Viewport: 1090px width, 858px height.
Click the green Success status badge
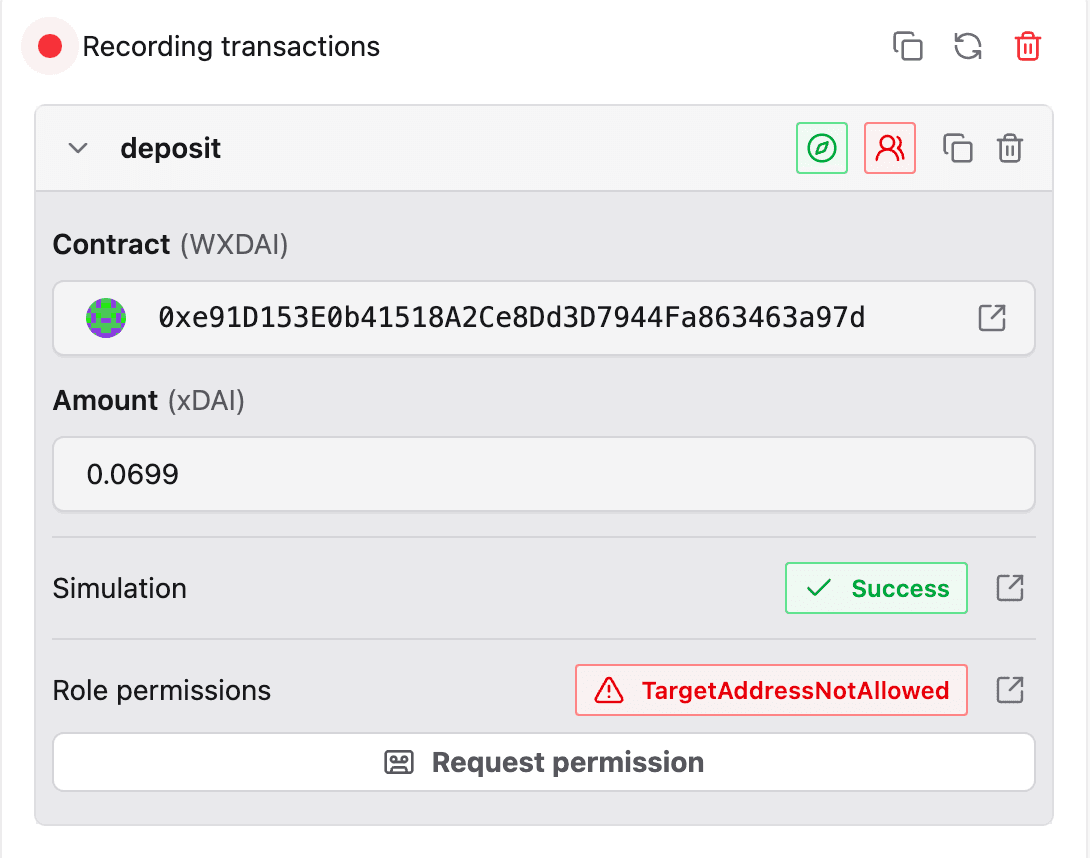(x=876, y=588)
